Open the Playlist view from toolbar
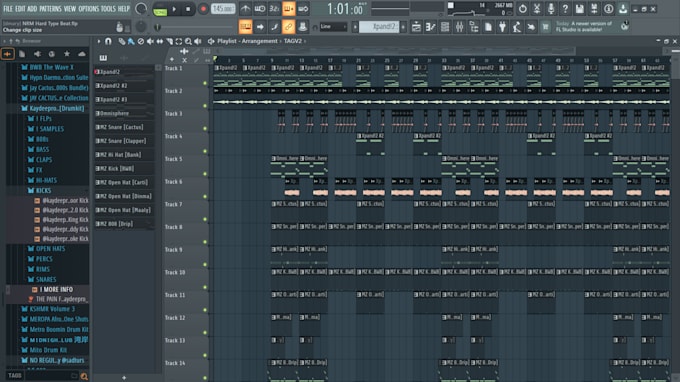Viewport: 680px width, 382px height. pyautogui.click(x=416, y=27)
